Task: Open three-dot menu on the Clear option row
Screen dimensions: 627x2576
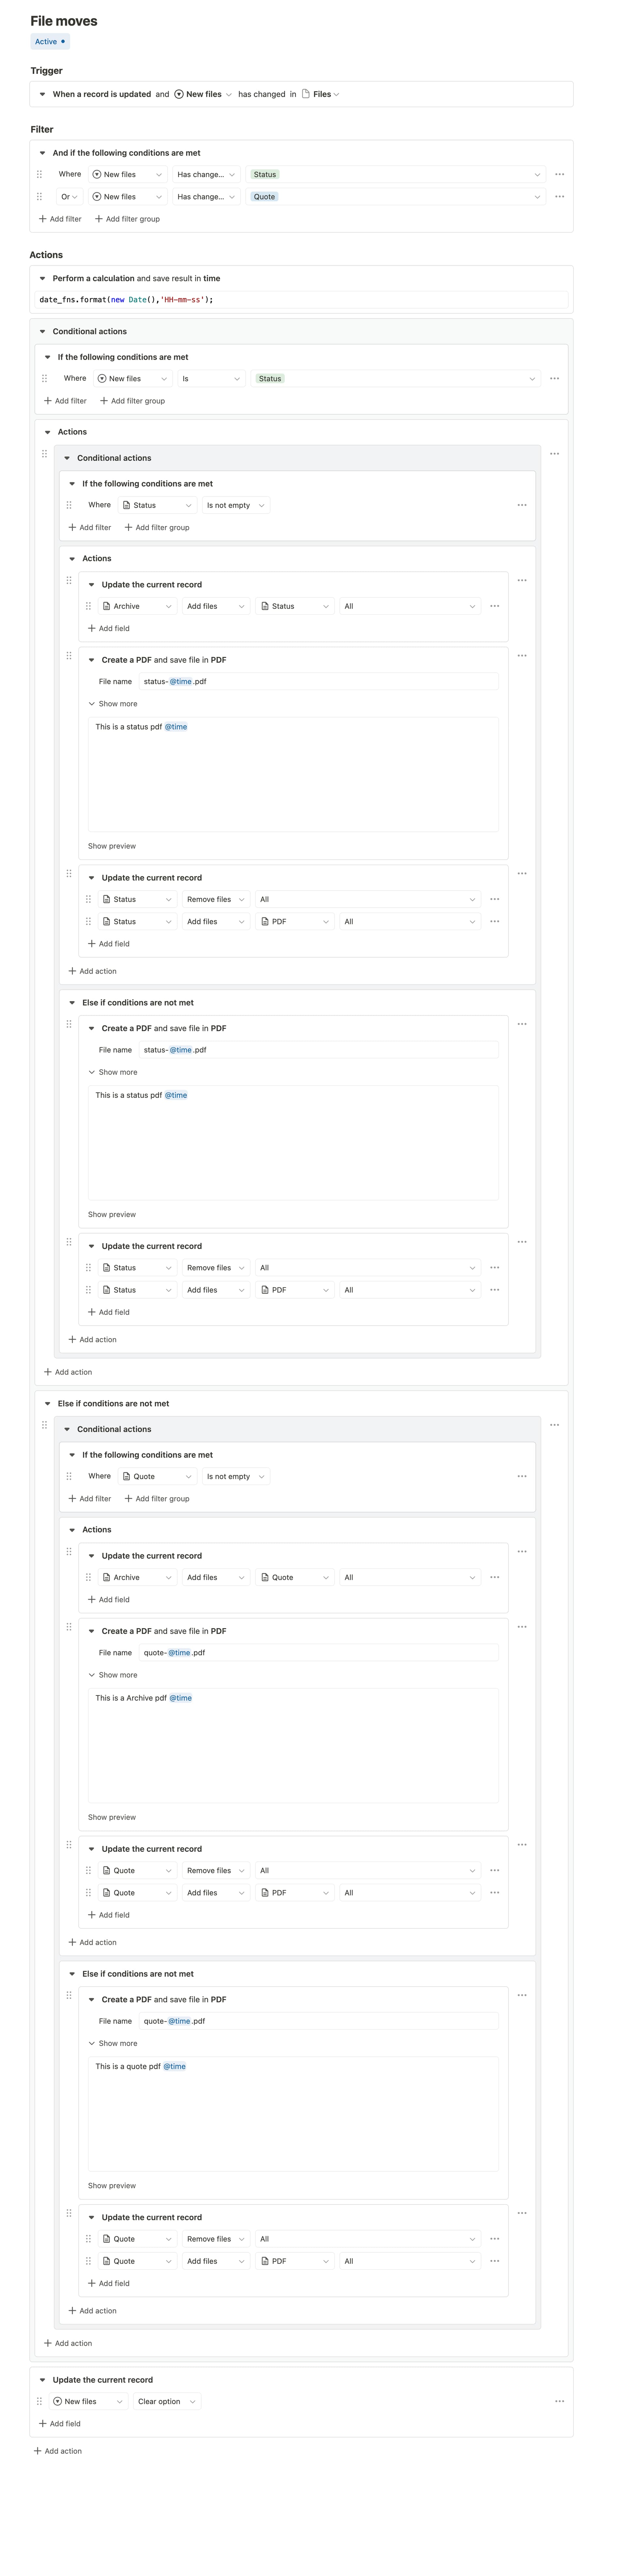Action: coord(559,2401)
